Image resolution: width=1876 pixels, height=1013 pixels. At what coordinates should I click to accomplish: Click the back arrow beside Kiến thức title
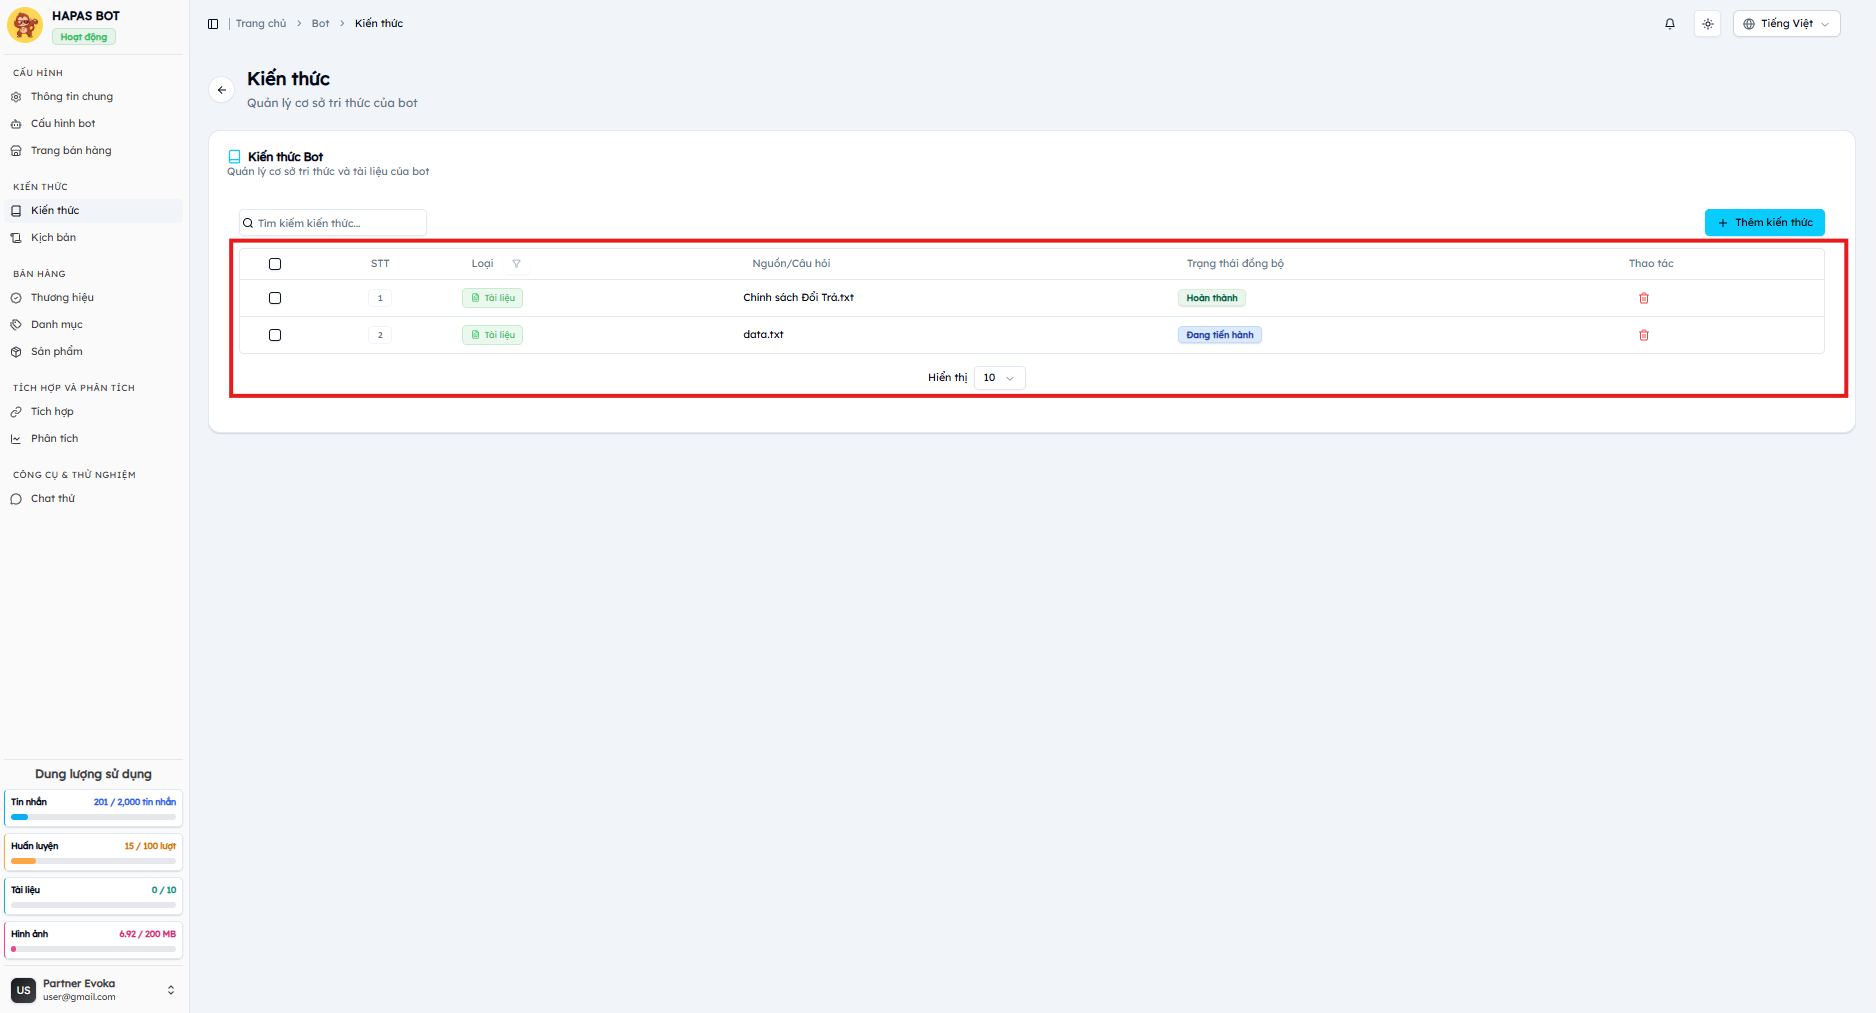222,90
